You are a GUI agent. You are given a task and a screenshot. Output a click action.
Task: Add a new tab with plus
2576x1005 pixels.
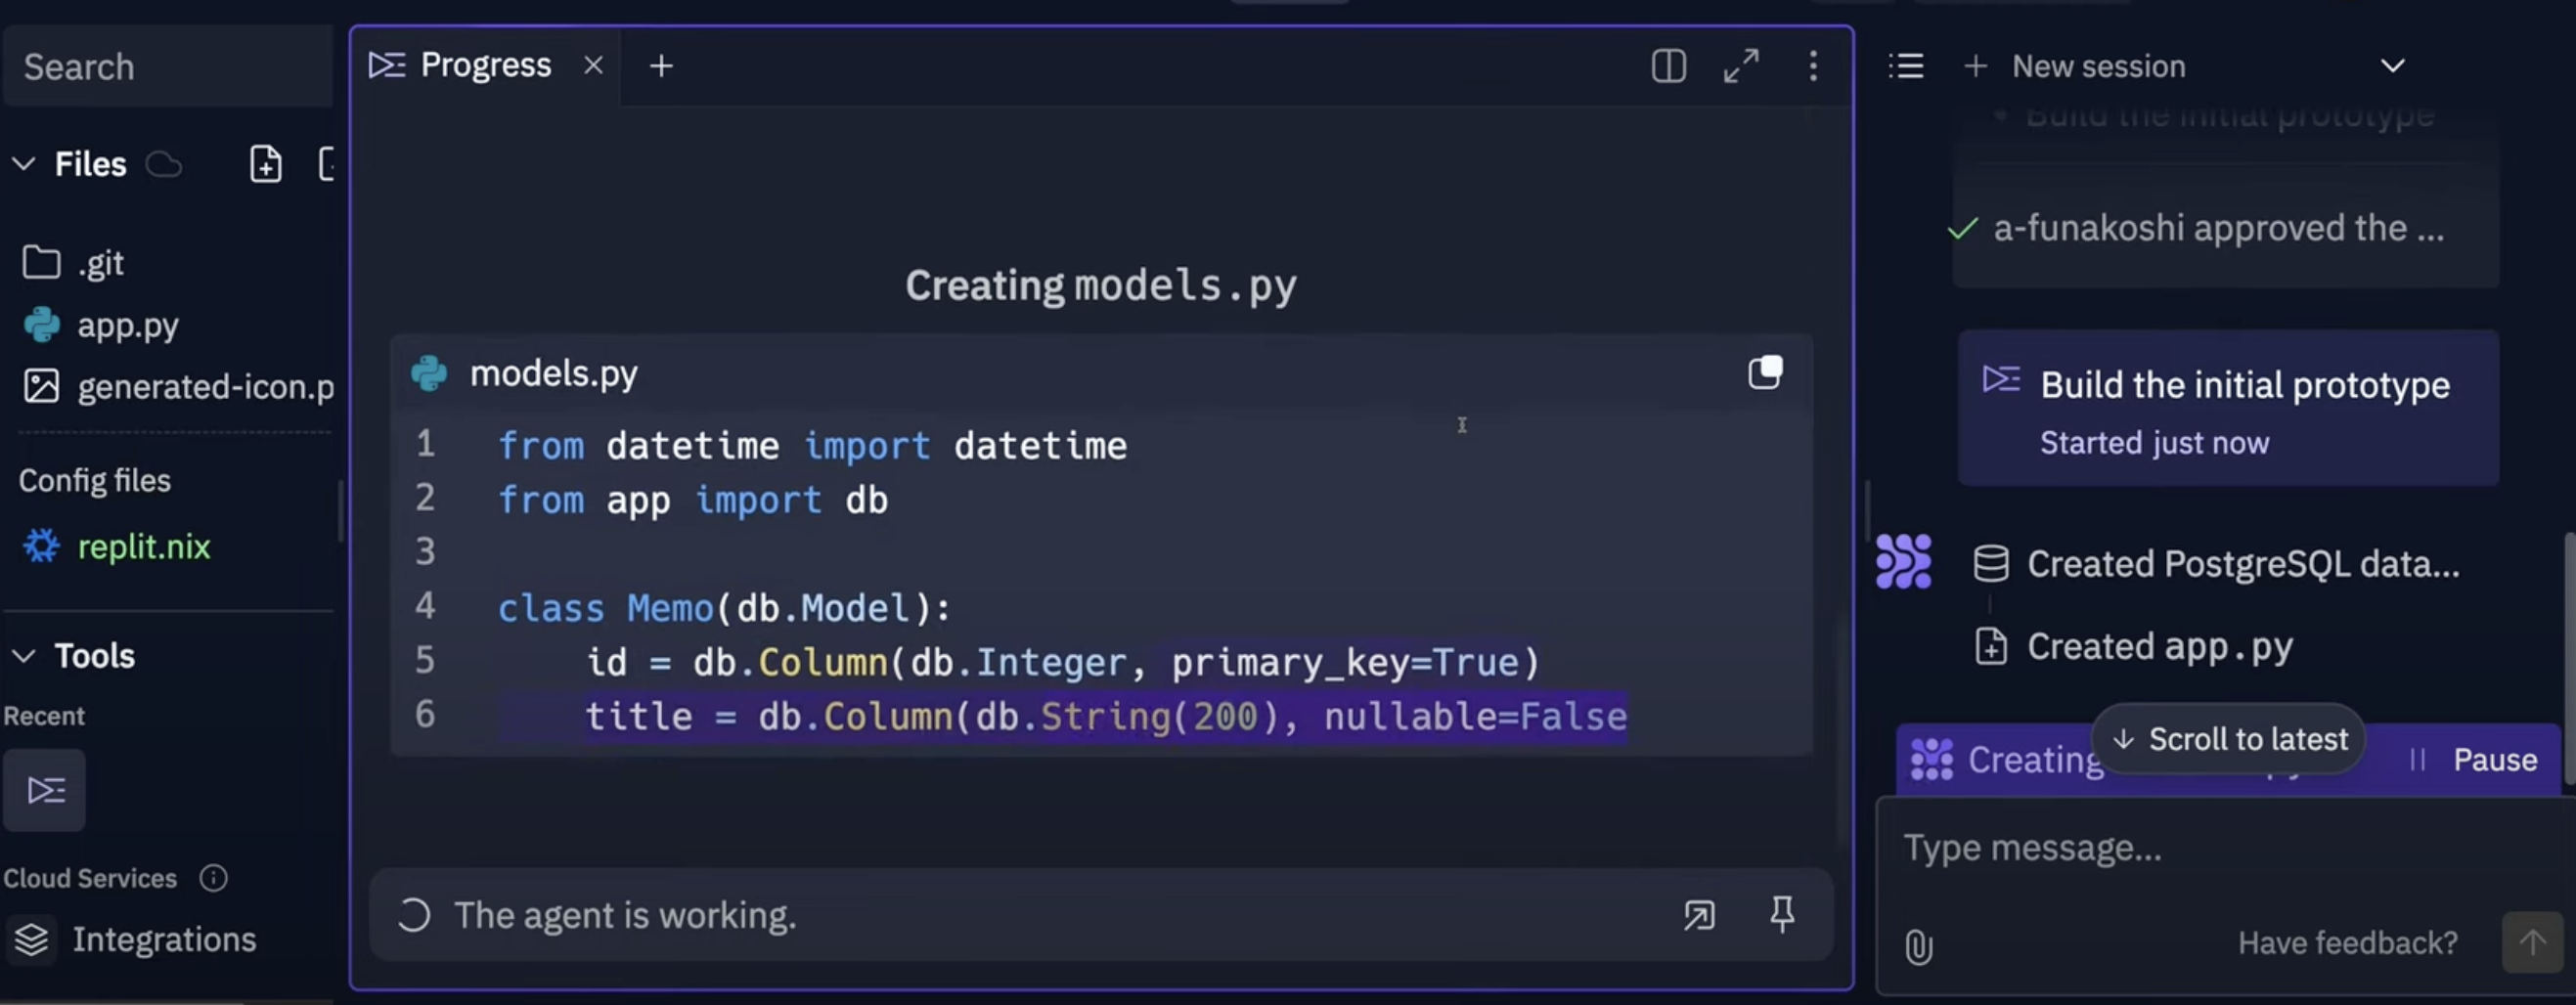pyautogui.click(x=661, y=66)
